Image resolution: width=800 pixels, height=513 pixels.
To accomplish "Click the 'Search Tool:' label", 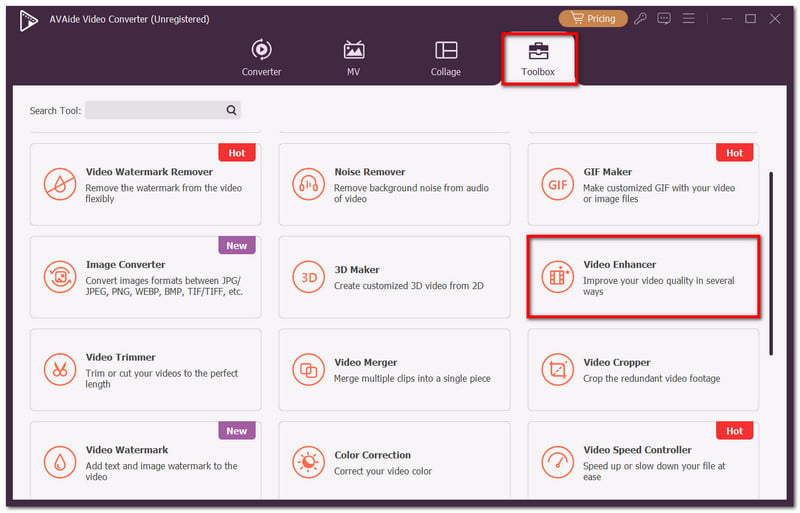I will 55,111.
